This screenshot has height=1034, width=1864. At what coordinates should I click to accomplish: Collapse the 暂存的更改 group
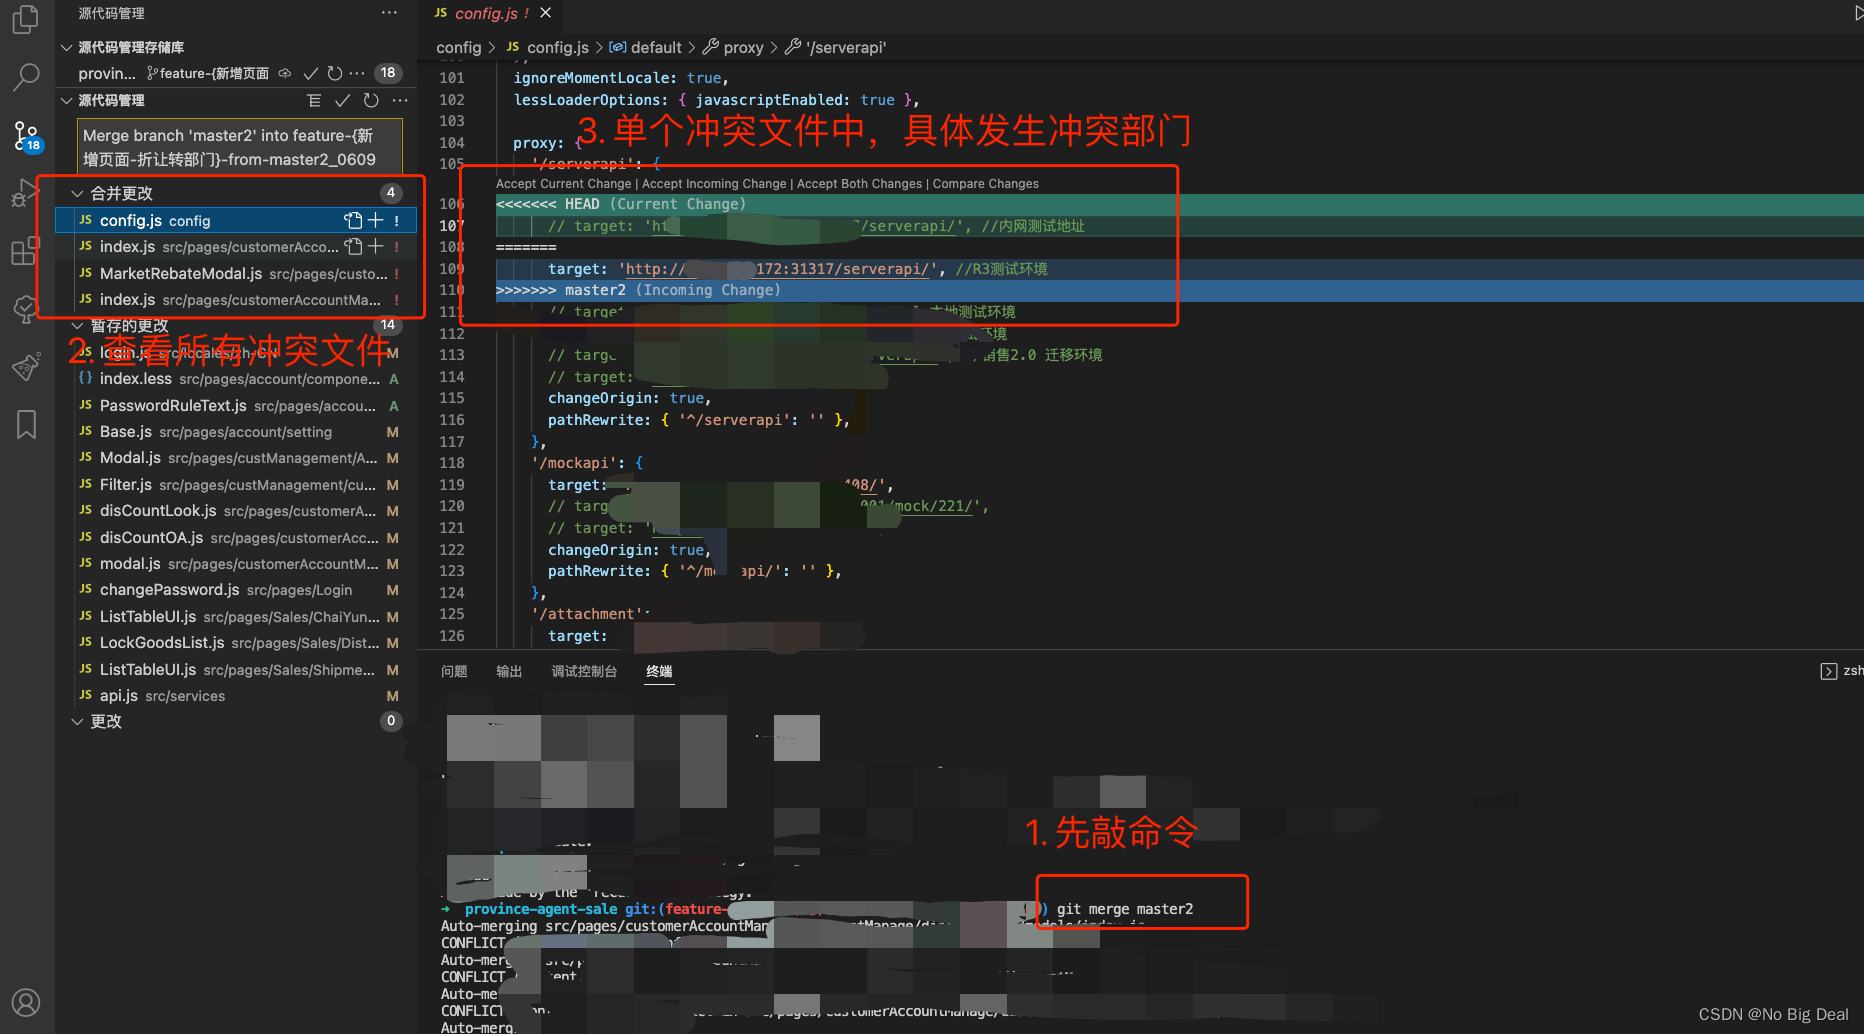[x=77, y=326]
